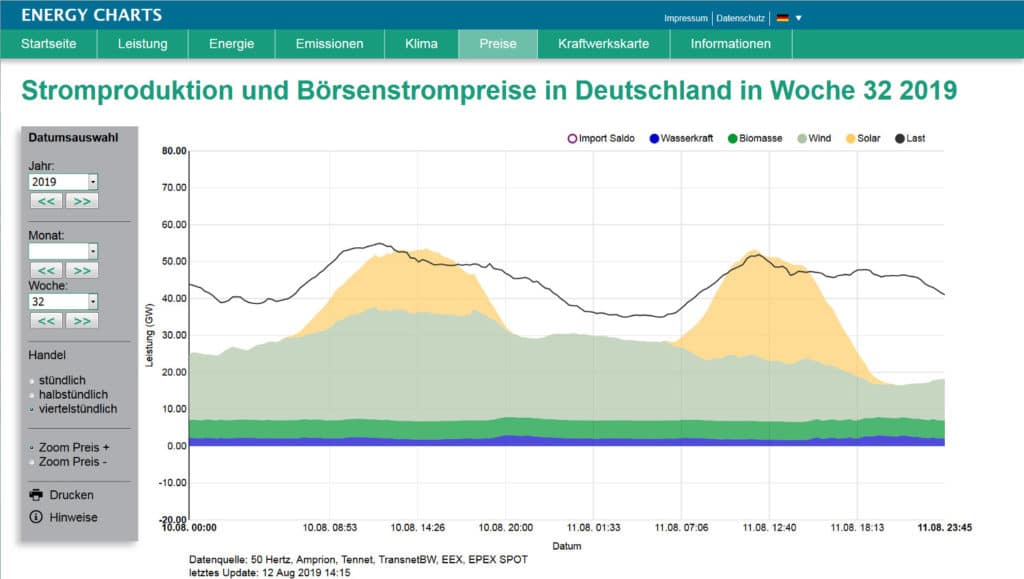Open the Jahr dropdown showing 2019
The image size is (1024, 579).
(64, 182)
